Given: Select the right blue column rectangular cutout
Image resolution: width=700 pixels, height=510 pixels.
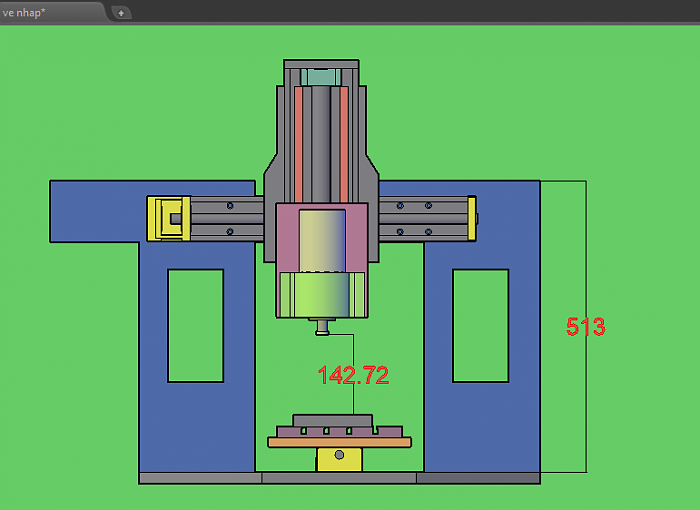Looking at the screenshot, I should click(480, 325).
